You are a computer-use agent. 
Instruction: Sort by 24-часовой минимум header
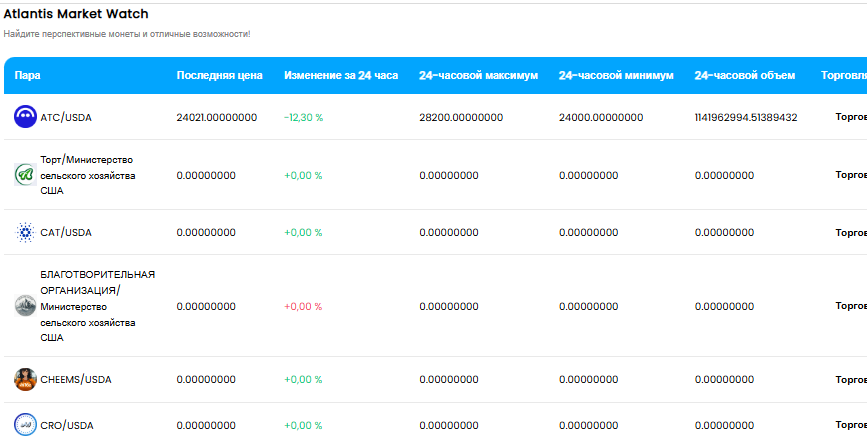pos(616,75)
